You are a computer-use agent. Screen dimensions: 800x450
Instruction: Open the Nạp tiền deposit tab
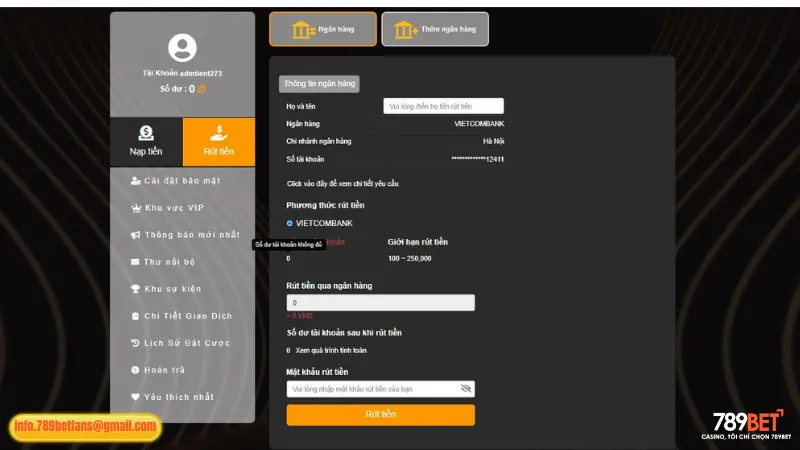click(x=146, y=142)
